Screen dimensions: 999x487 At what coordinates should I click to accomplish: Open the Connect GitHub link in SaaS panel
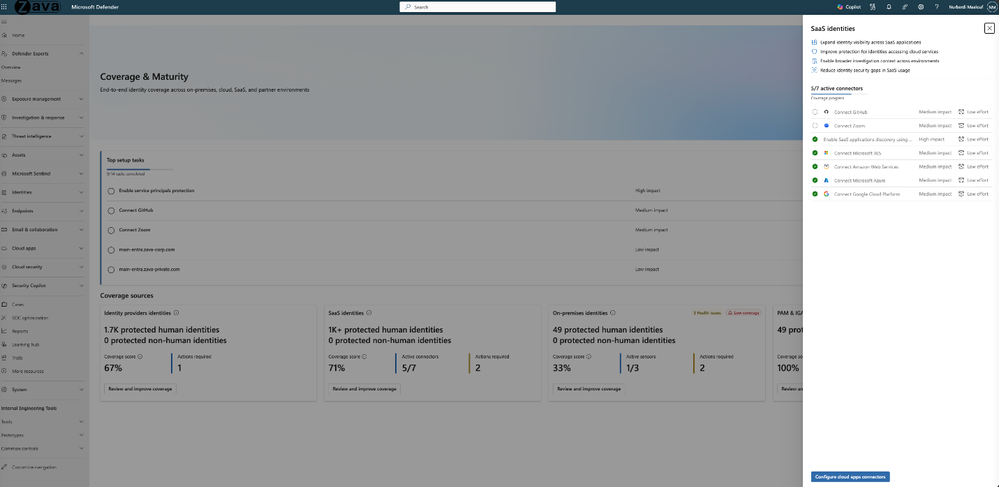pos(851,112)
